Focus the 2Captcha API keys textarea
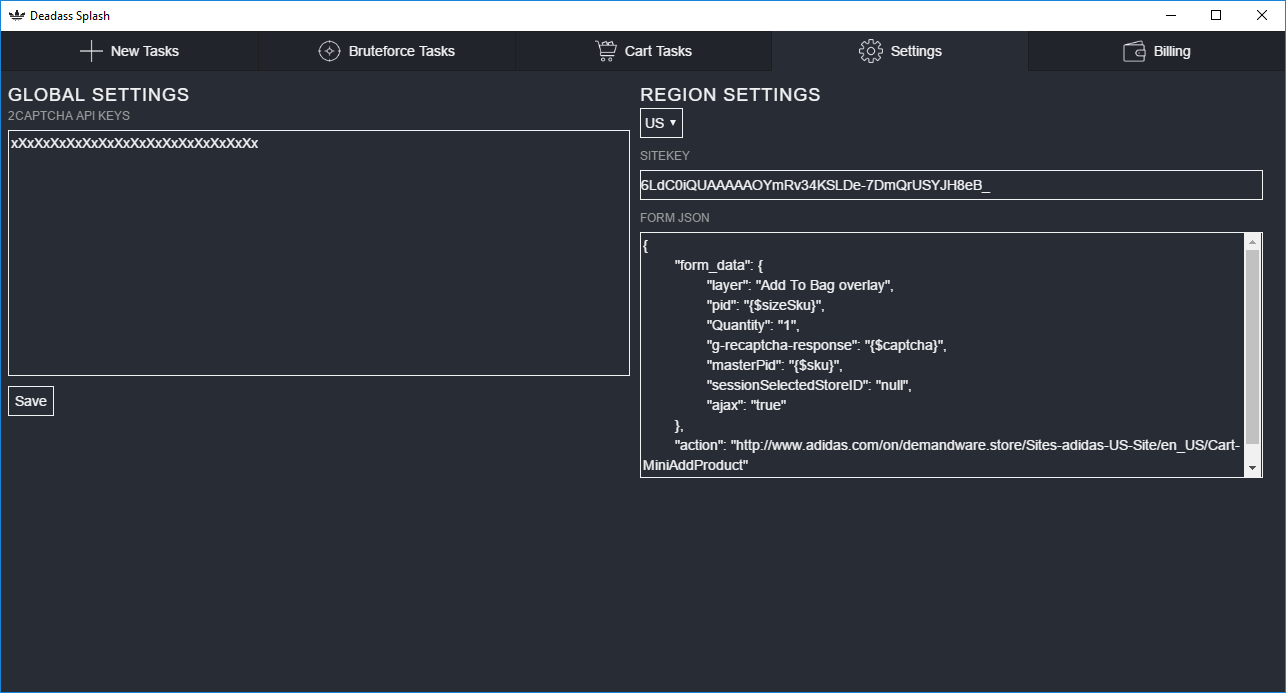This screenshot has height=693, width=1286. (319, 253)
